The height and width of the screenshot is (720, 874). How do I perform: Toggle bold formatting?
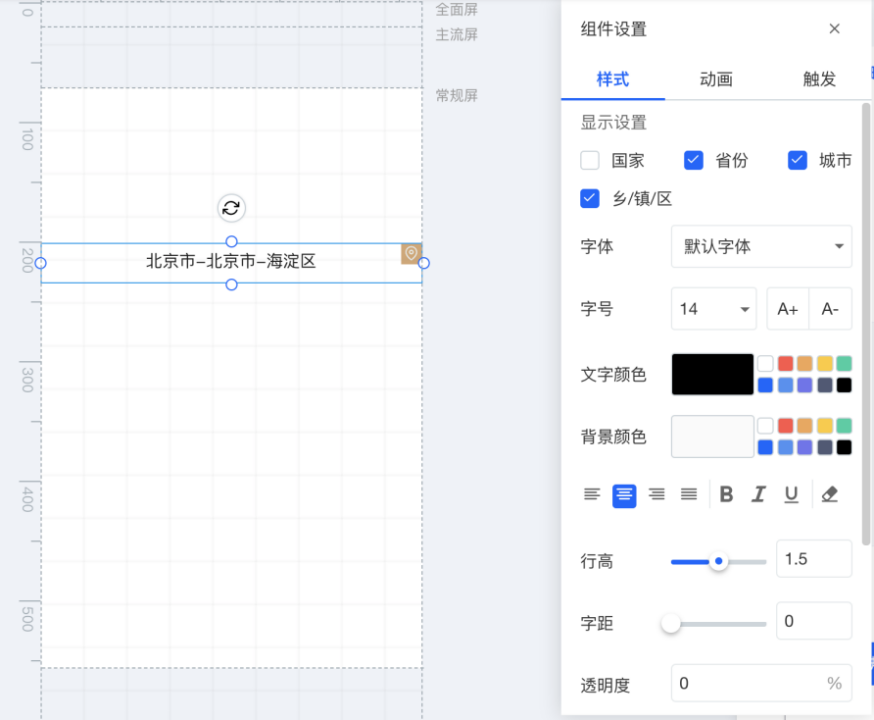pos(726,494)
